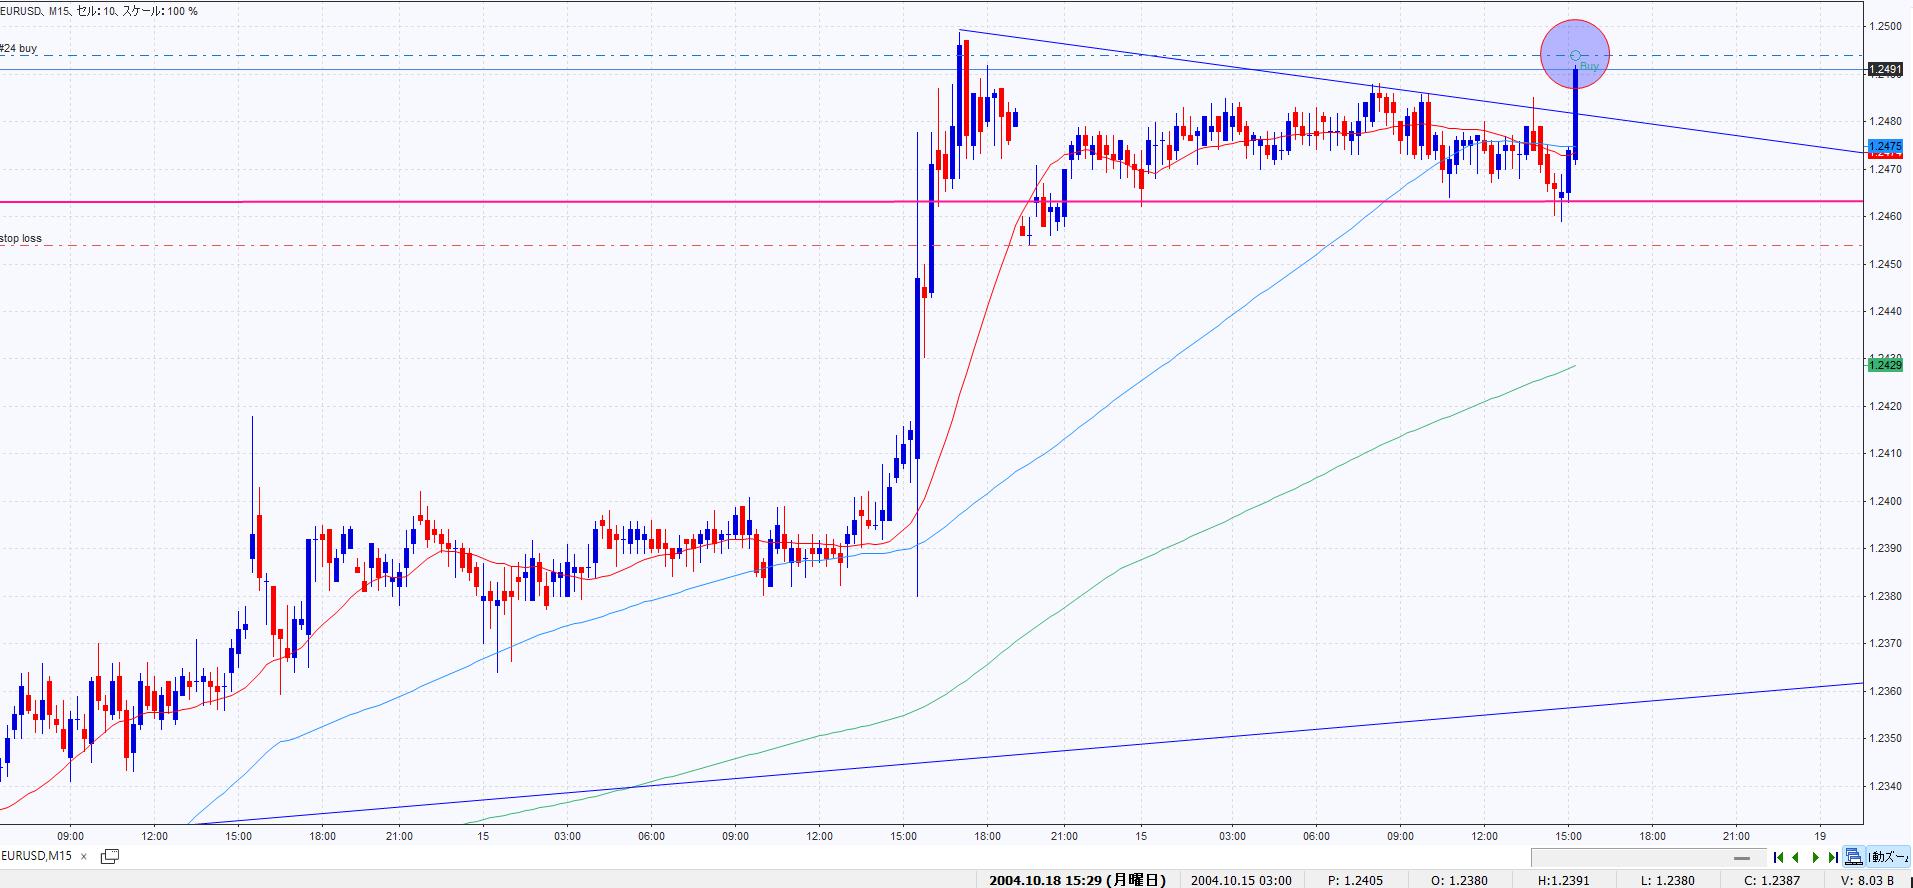Viewport: 1913px width, 888px height.
Task: Click the blue 1.2475 price tag on axis
Action: 1885,146
